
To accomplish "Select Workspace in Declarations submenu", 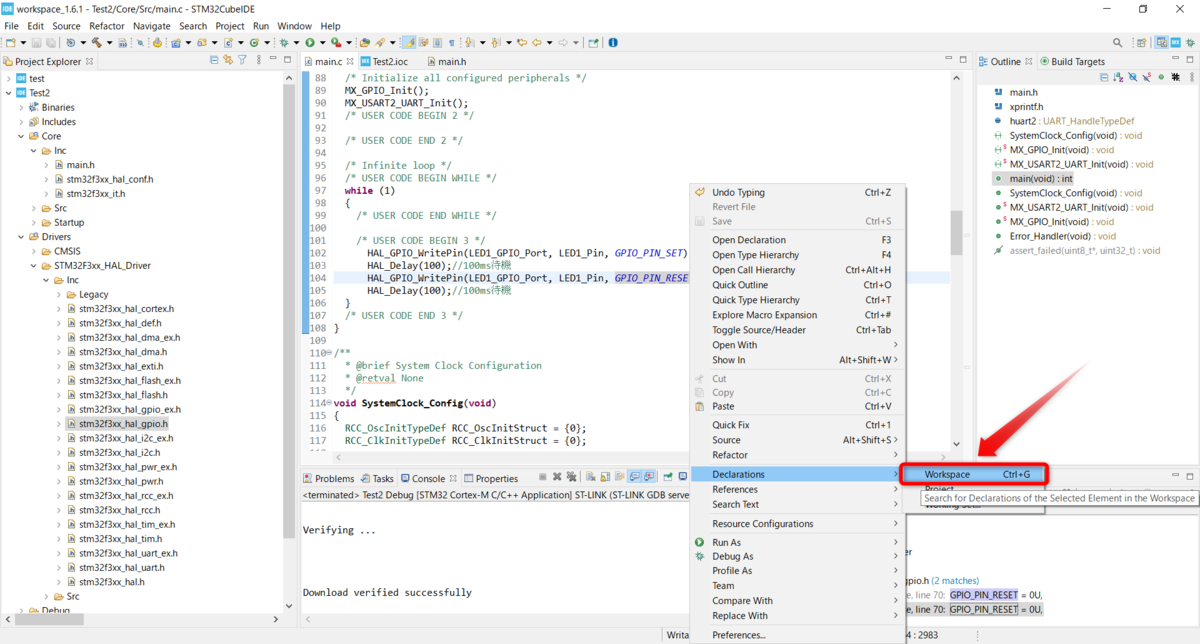I will (x=973, y=474).
